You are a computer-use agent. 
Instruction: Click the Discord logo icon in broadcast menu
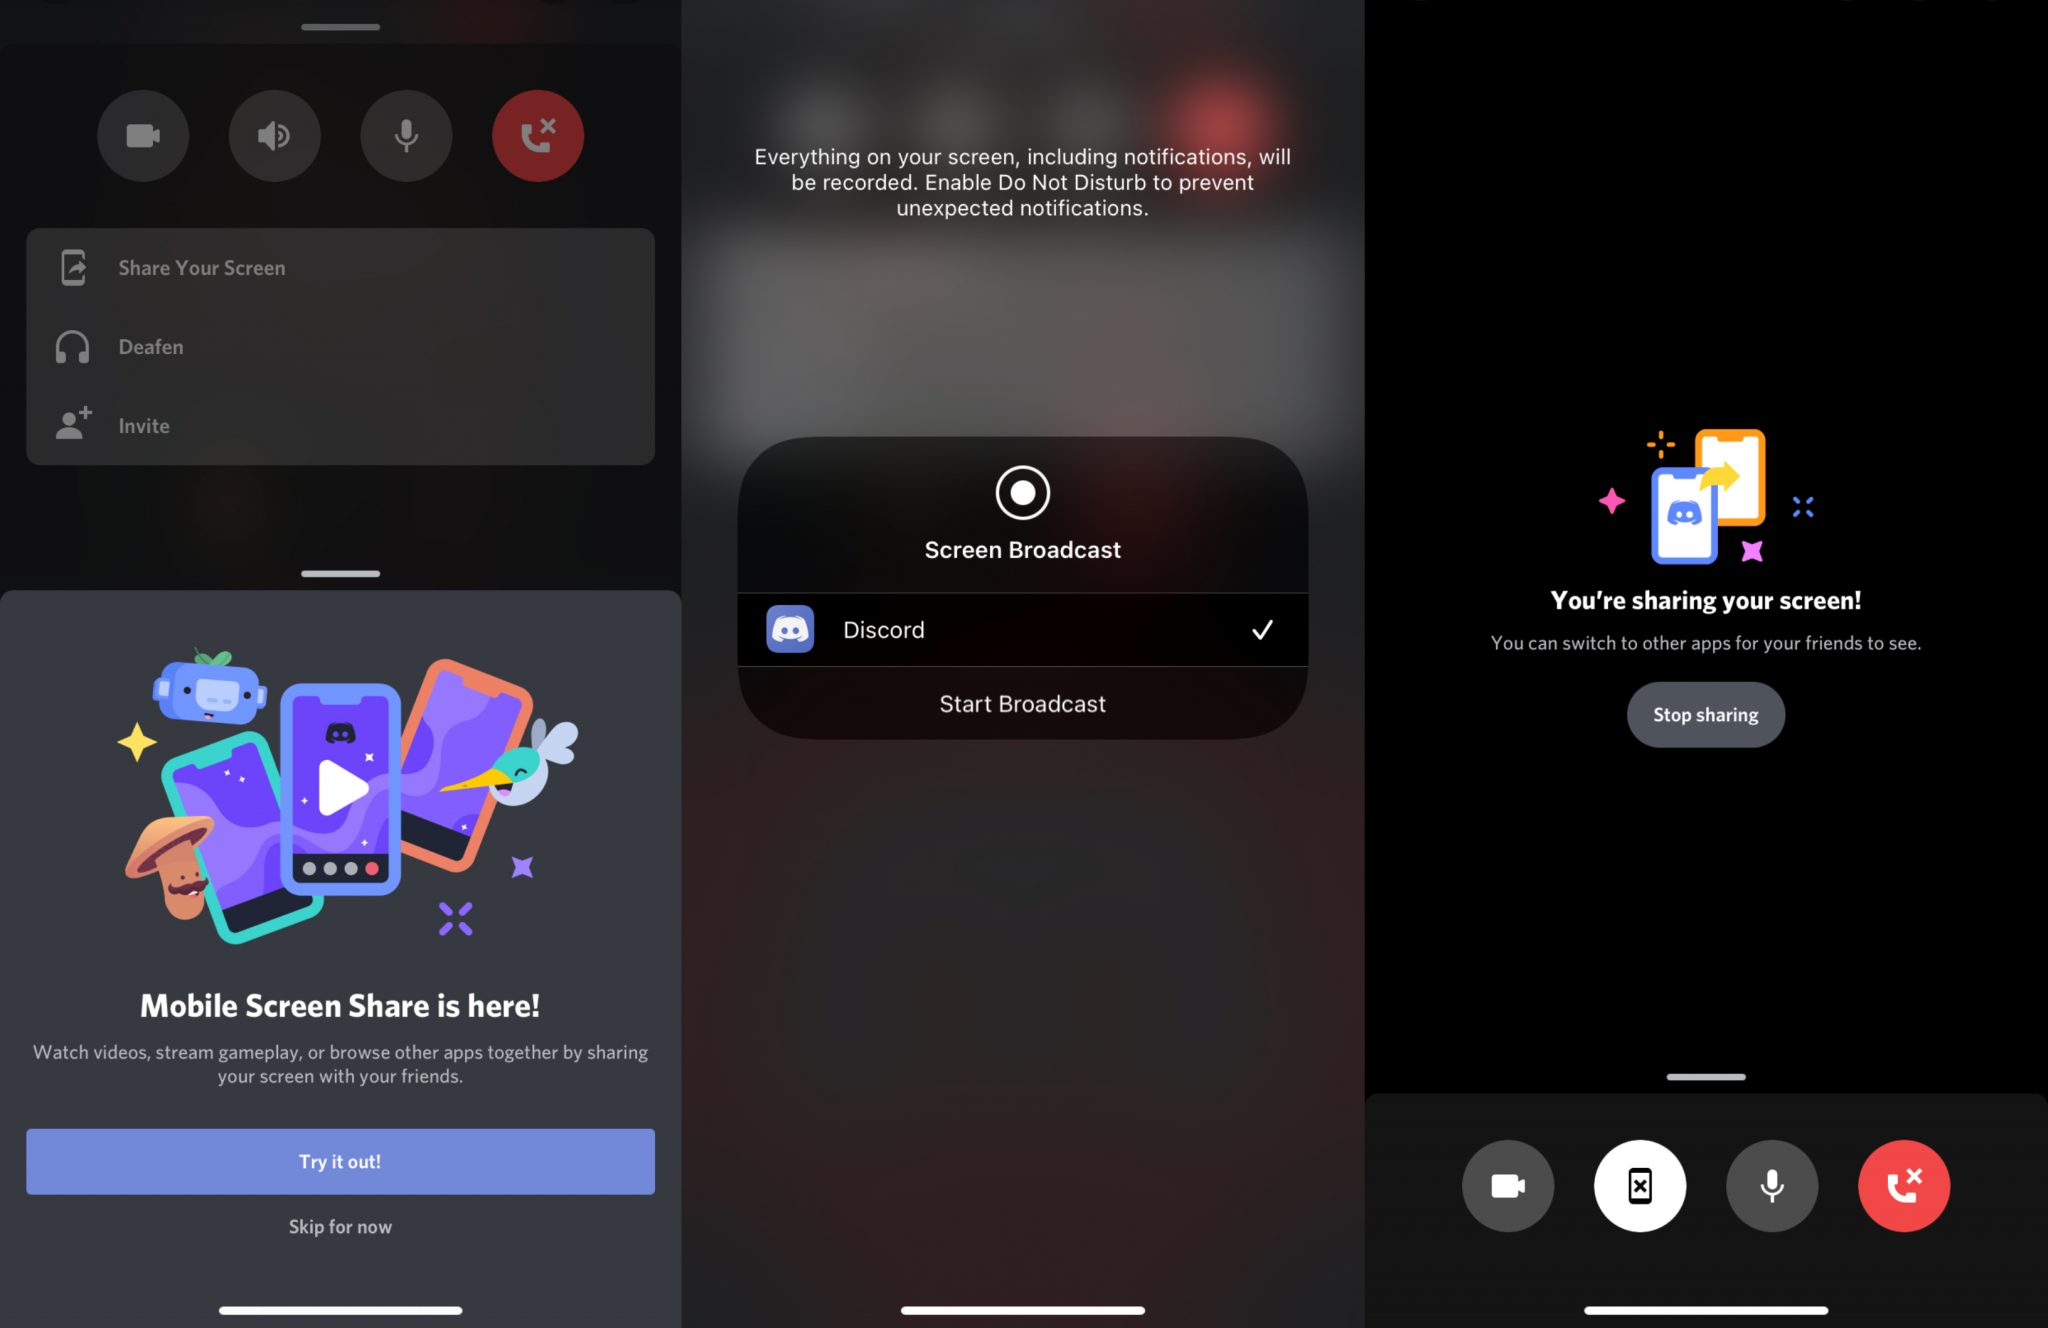pyautogui.click(x=790, y=628)
